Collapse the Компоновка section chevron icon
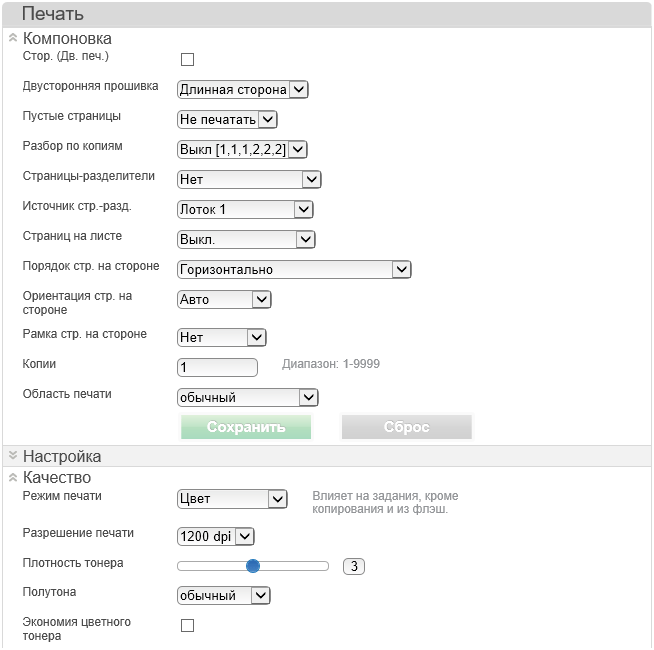 [x=12, y=38]
